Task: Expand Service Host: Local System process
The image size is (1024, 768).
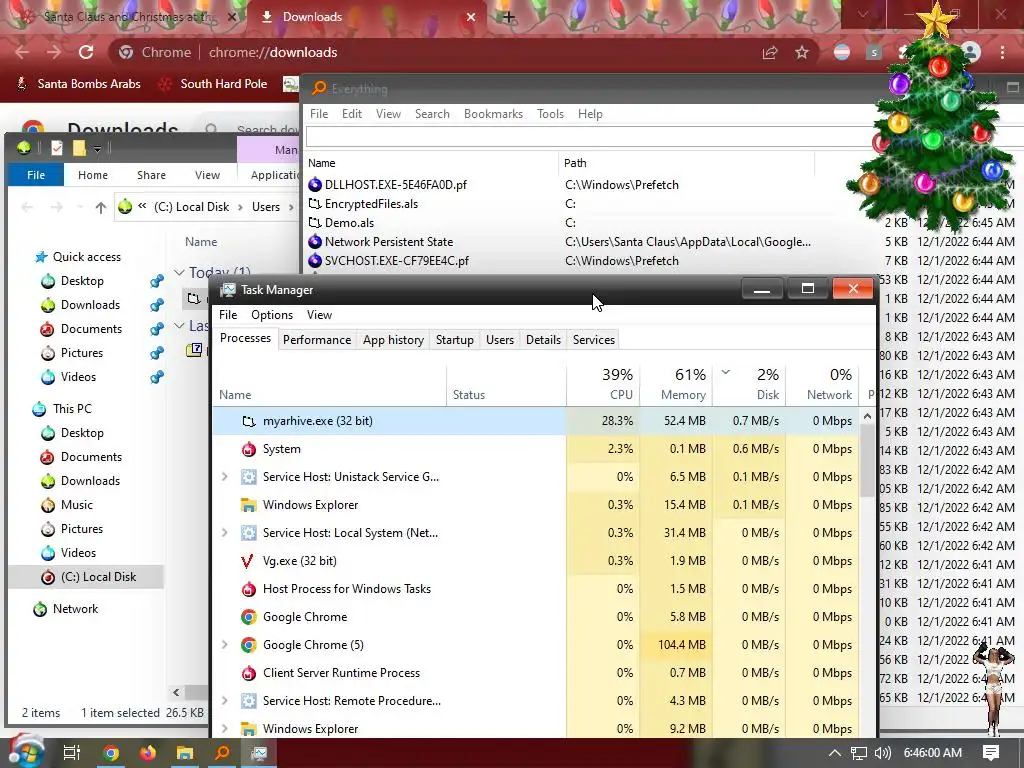Action: coord(225,533)
